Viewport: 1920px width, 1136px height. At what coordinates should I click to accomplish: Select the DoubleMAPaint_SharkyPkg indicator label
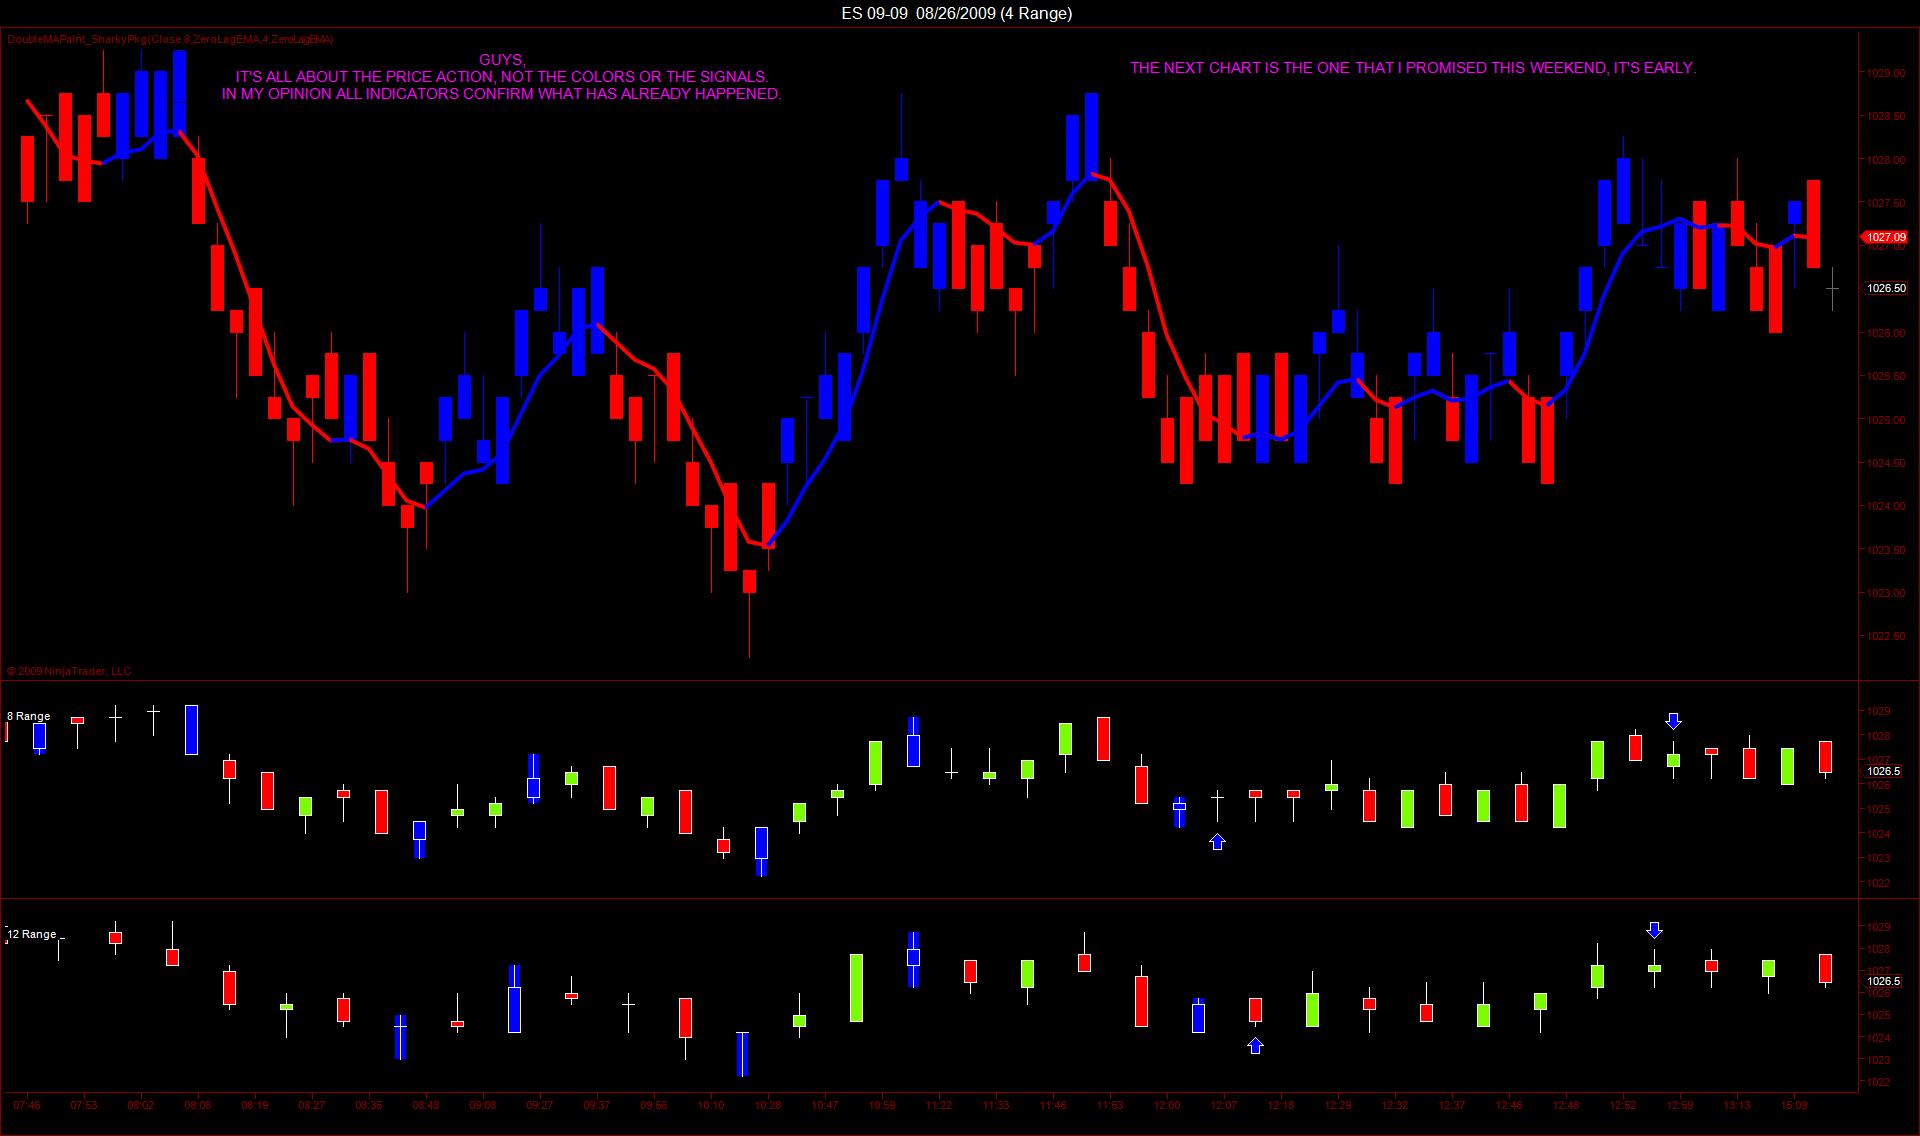(x=171, y=39)
